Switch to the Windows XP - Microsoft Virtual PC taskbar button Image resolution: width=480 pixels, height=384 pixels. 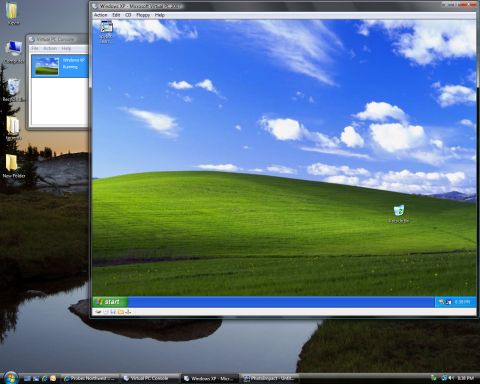[x=210, y=378]
